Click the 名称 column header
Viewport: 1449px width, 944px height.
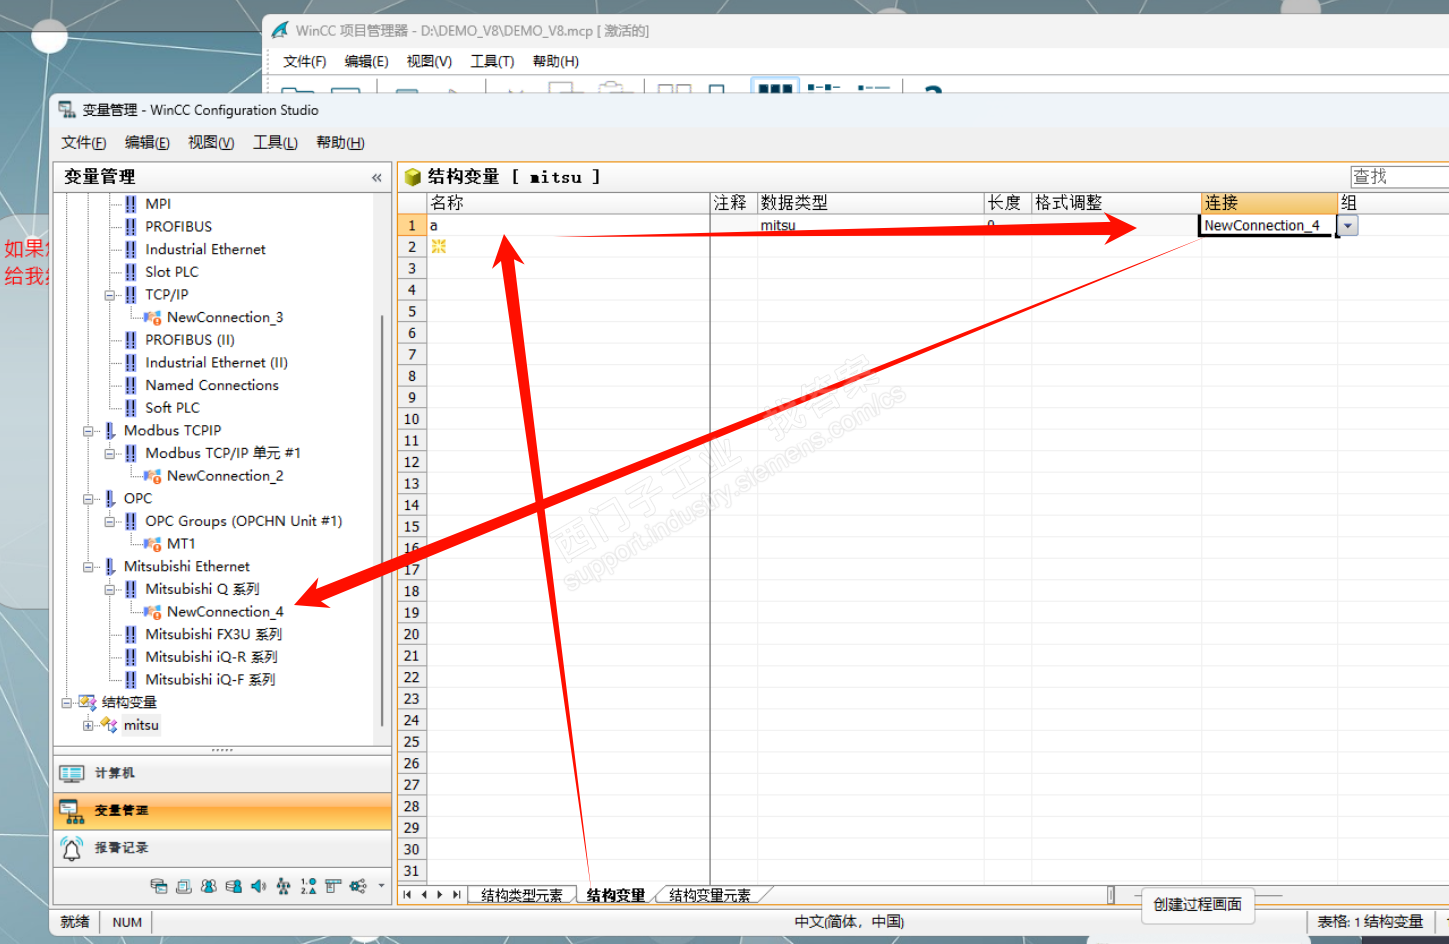tap(568, 203)
